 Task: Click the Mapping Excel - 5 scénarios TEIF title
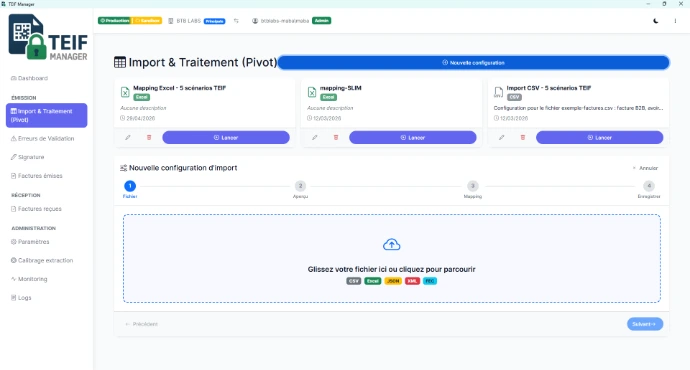pyautogui.click(x=180, y=88)
